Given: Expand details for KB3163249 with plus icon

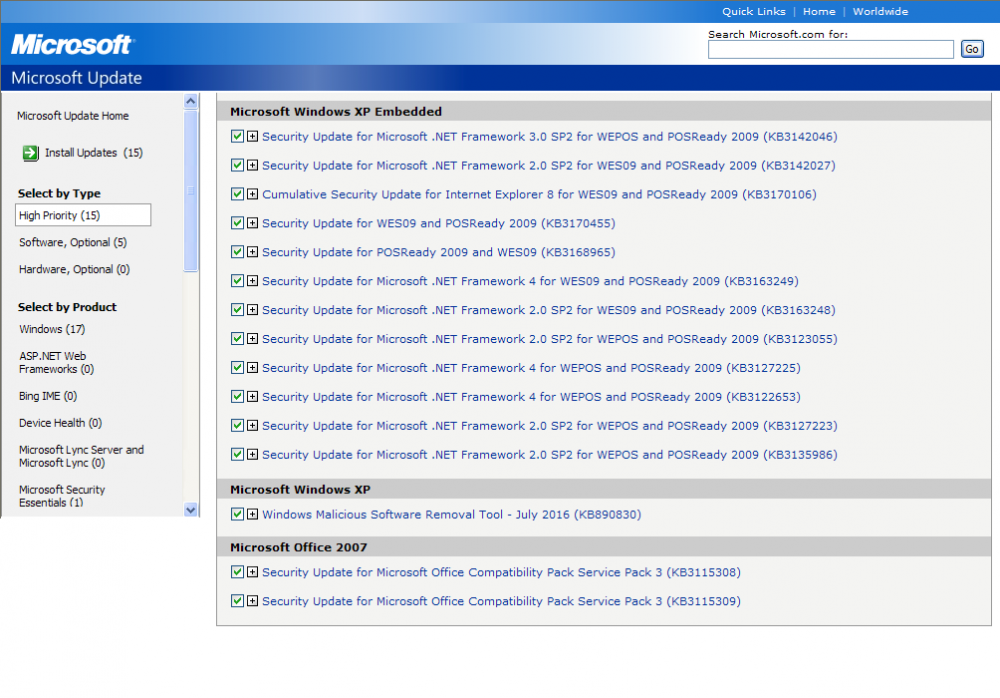Looking at the screenshot, I should [253, 281].
